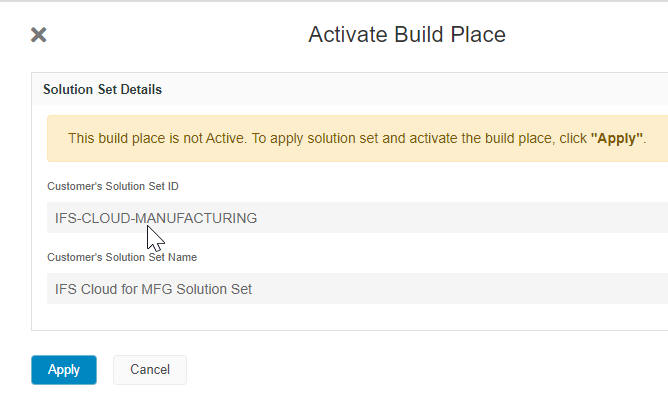This screenshot has height=400, width=668.
Task: Select the IFS-CLOUD-MANUFACTURING text
Action: pyautogui.click(x=156, y=218)
